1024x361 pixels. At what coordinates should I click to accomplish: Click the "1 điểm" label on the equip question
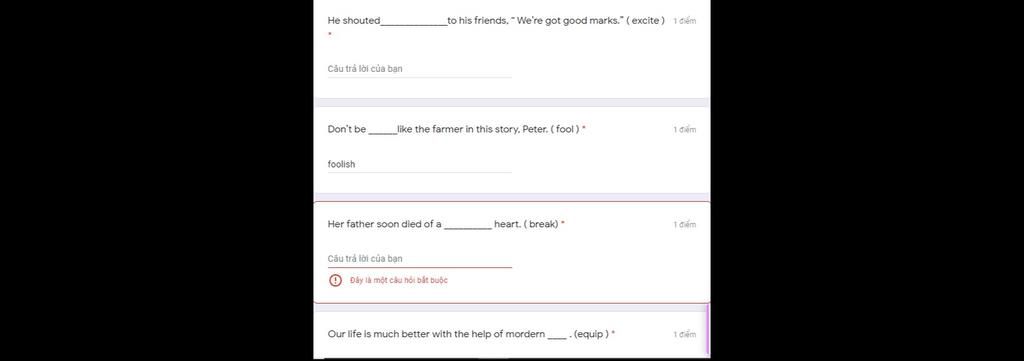pos(684,334)
